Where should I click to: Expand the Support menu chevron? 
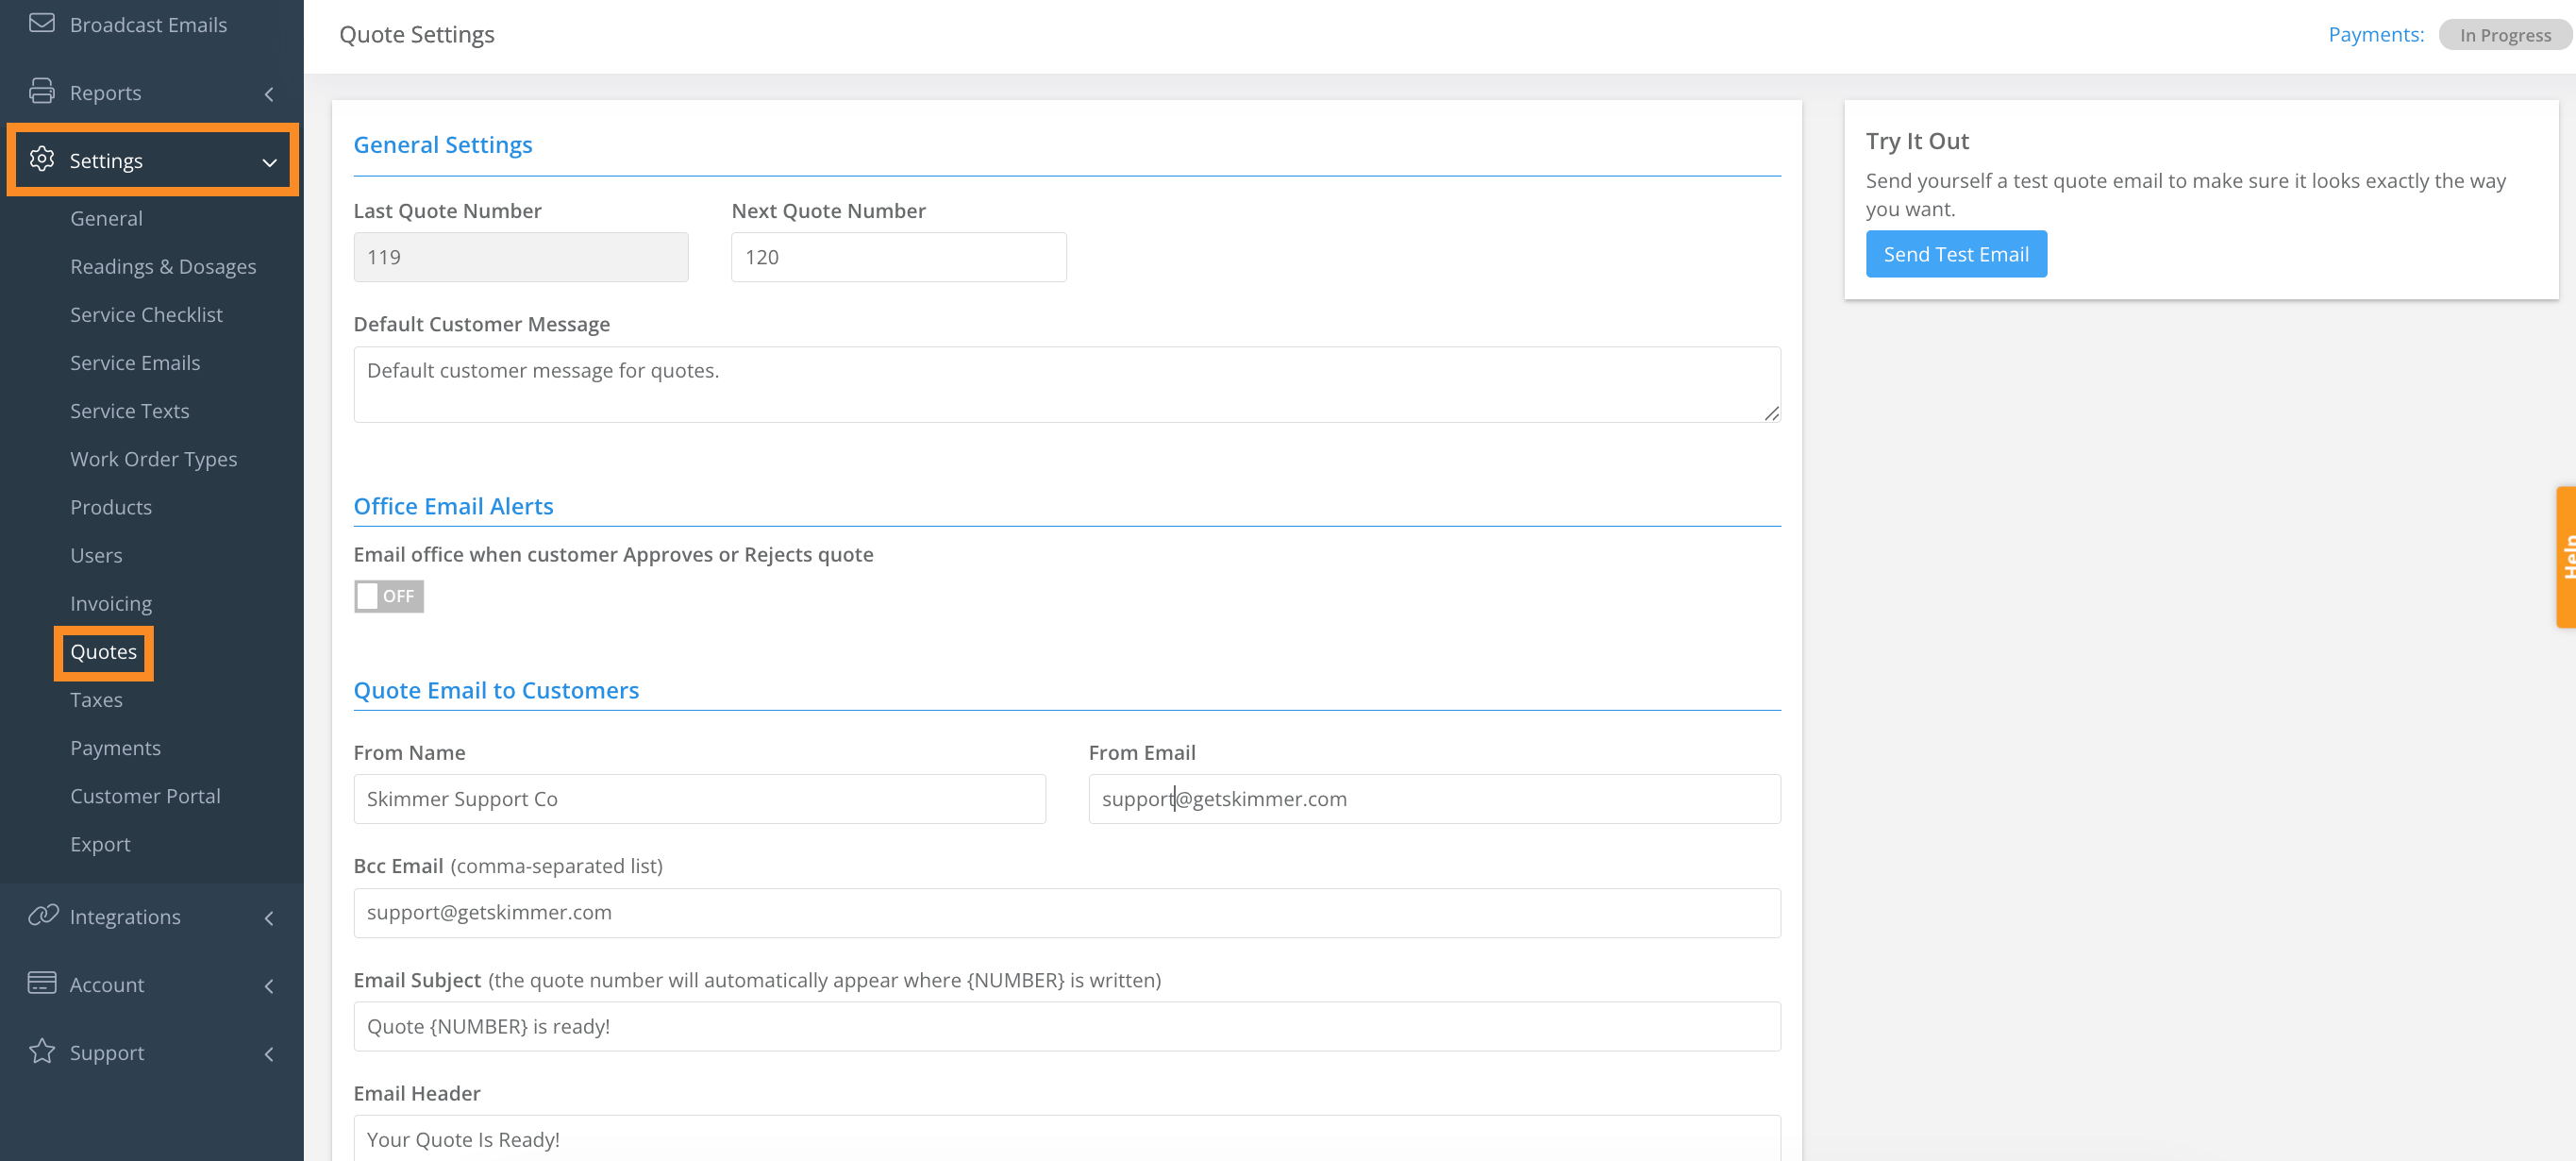(x=269, y=1054)
